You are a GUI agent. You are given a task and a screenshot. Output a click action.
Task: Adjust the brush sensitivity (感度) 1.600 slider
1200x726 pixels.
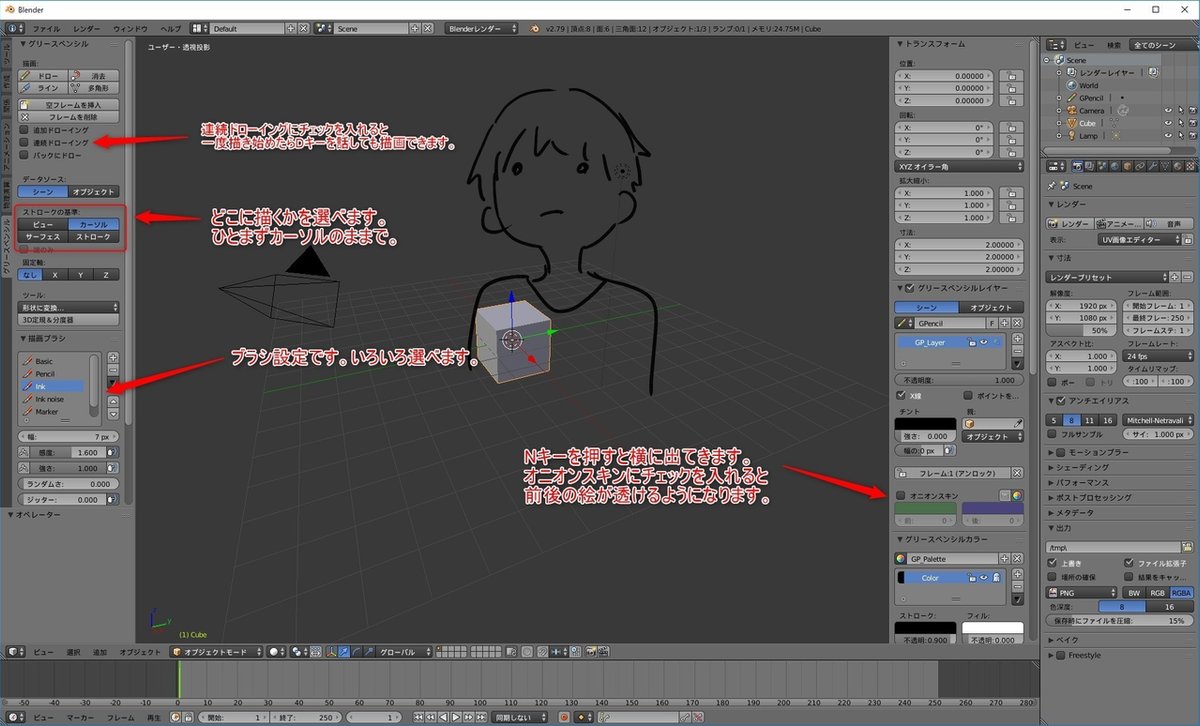70,452
